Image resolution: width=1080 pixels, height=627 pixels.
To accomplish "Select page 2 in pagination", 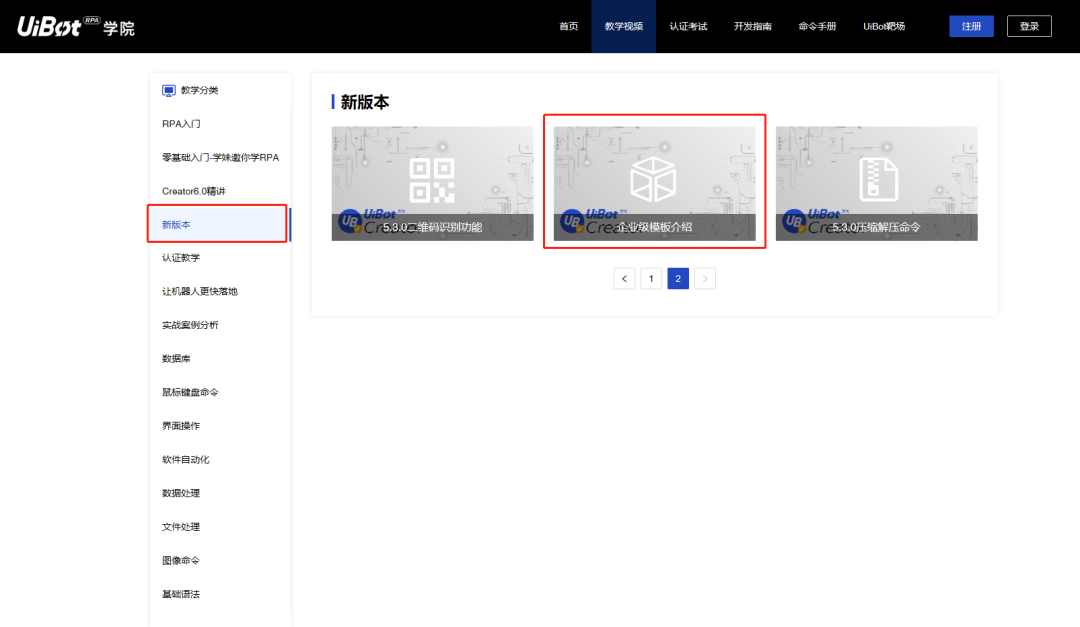I will click(678, 278).
